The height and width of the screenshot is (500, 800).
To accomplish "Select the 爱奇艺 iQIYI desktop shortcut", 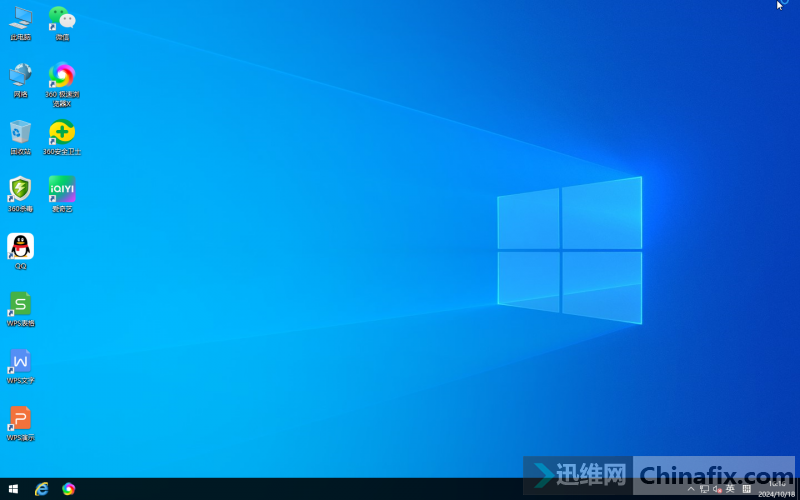I will (62, 195).
